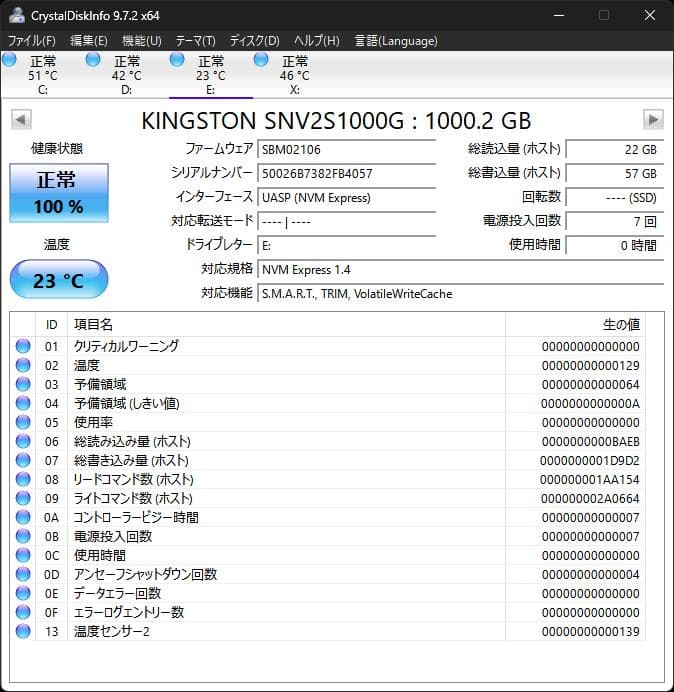
Task: Click the ID column header
Action: 51,325
